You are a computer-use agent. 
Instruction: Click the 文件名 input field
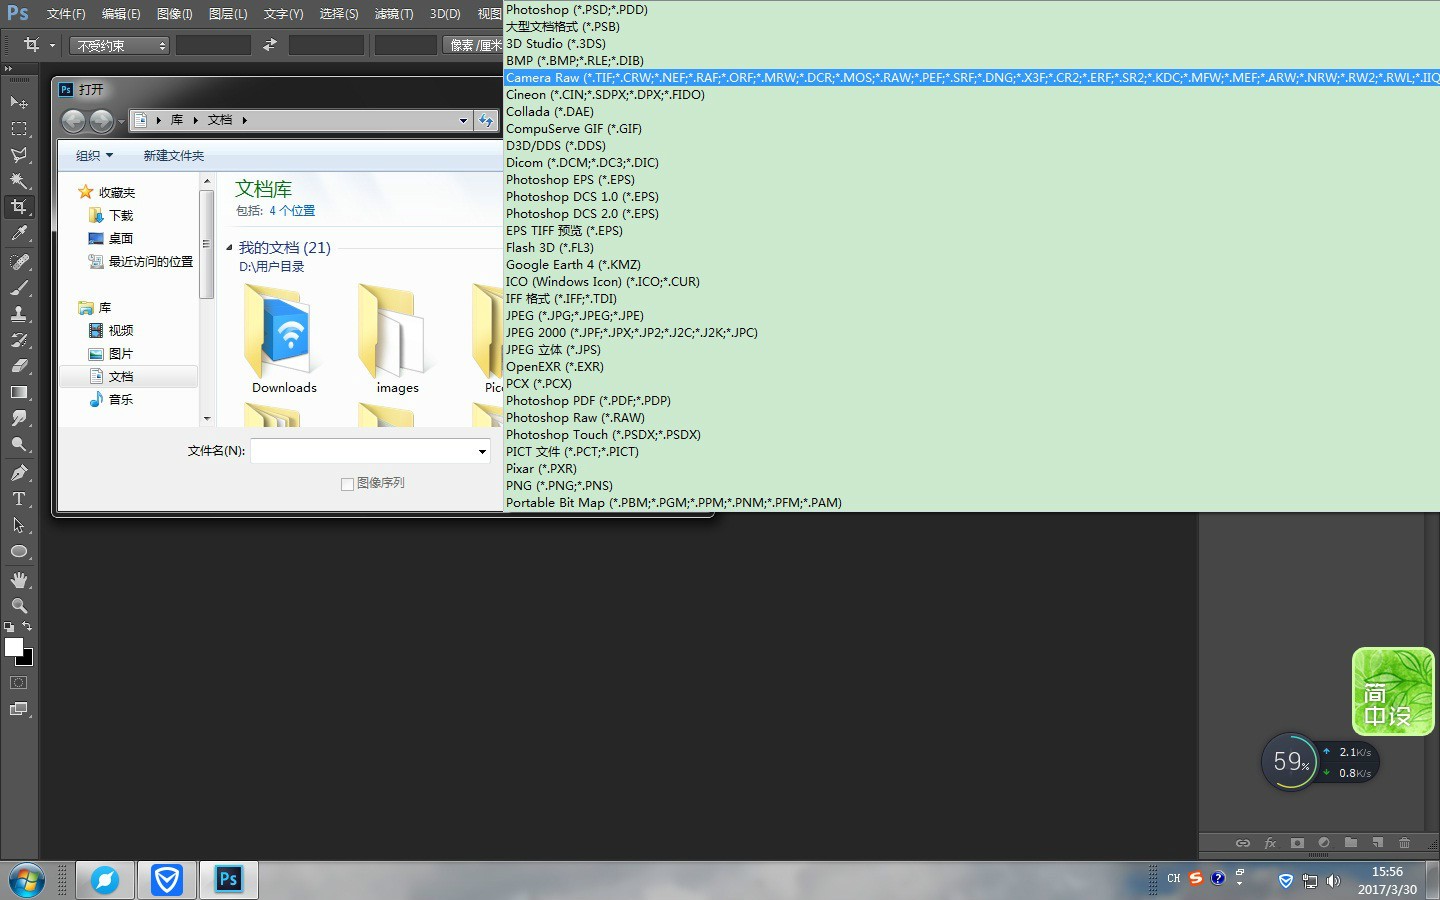[x=362, y=452]
